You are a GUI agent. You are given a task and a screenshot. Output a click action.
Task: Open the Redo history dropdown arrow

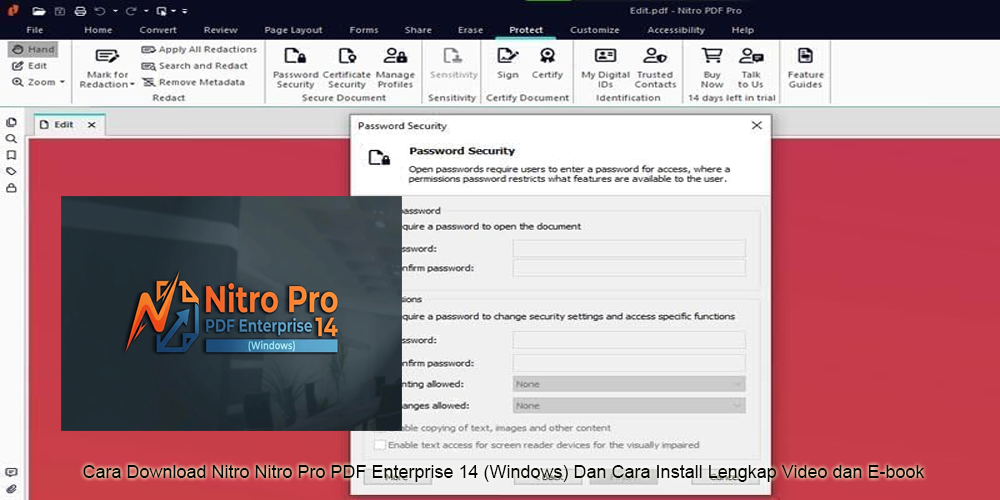[x=147, y=11]
